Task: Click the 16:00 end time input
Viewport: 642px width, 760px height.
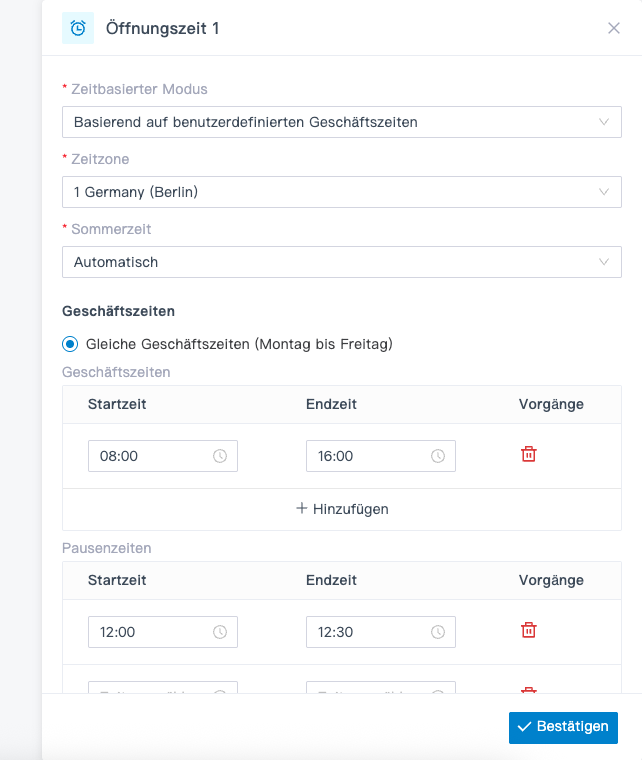Action: pos(370,456)
